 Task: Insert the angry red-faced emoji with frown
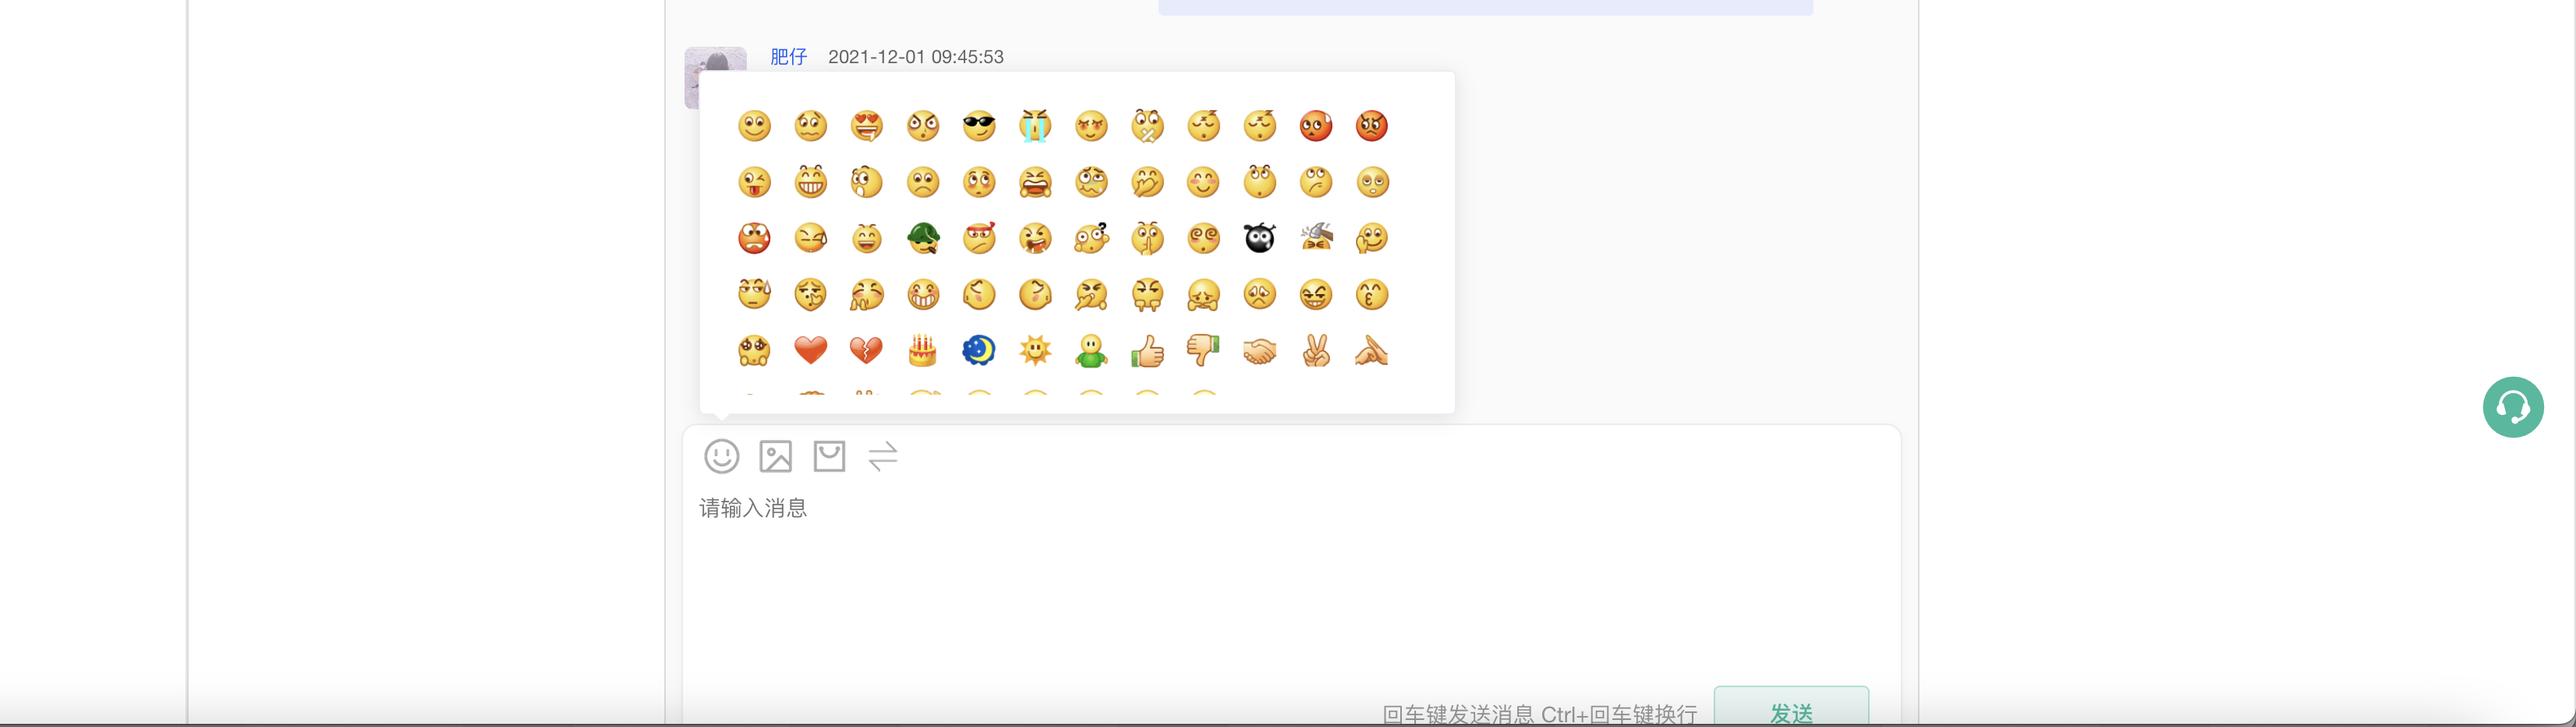coord(1372,126)
